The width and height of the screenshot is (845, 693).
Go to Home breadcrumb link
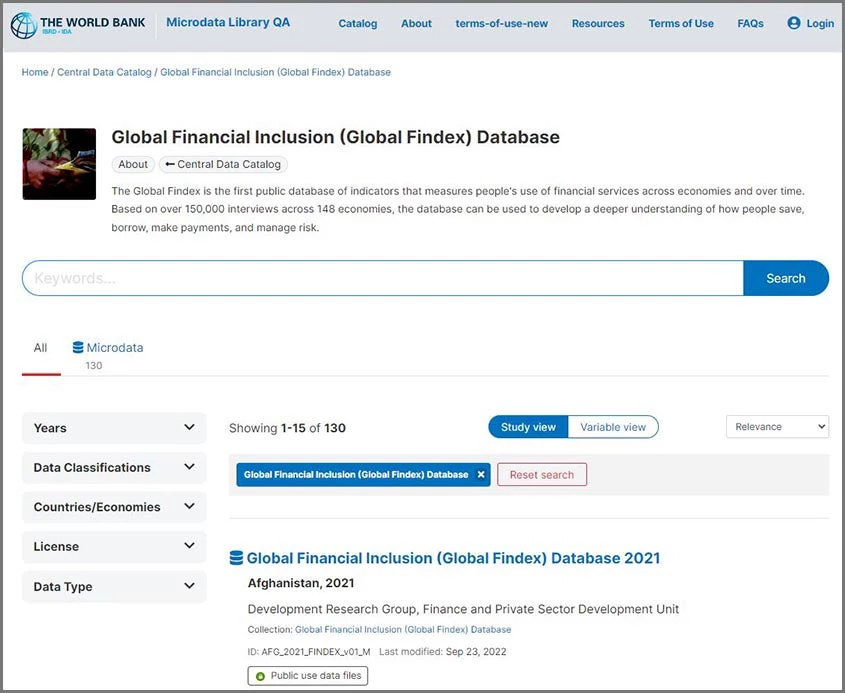tap(35, 72)
